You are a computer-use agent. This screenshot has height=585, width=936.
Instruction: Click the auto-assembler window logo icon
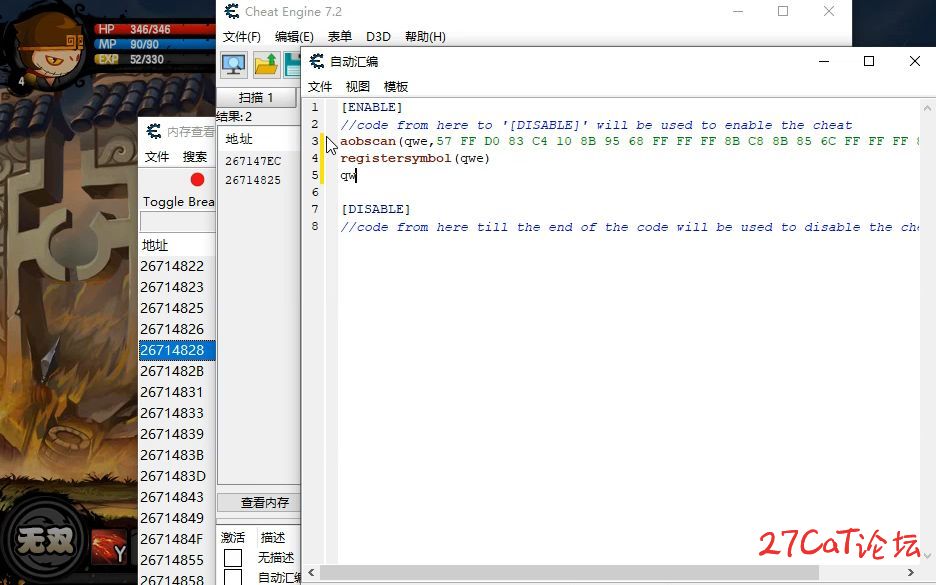(316, 61)
